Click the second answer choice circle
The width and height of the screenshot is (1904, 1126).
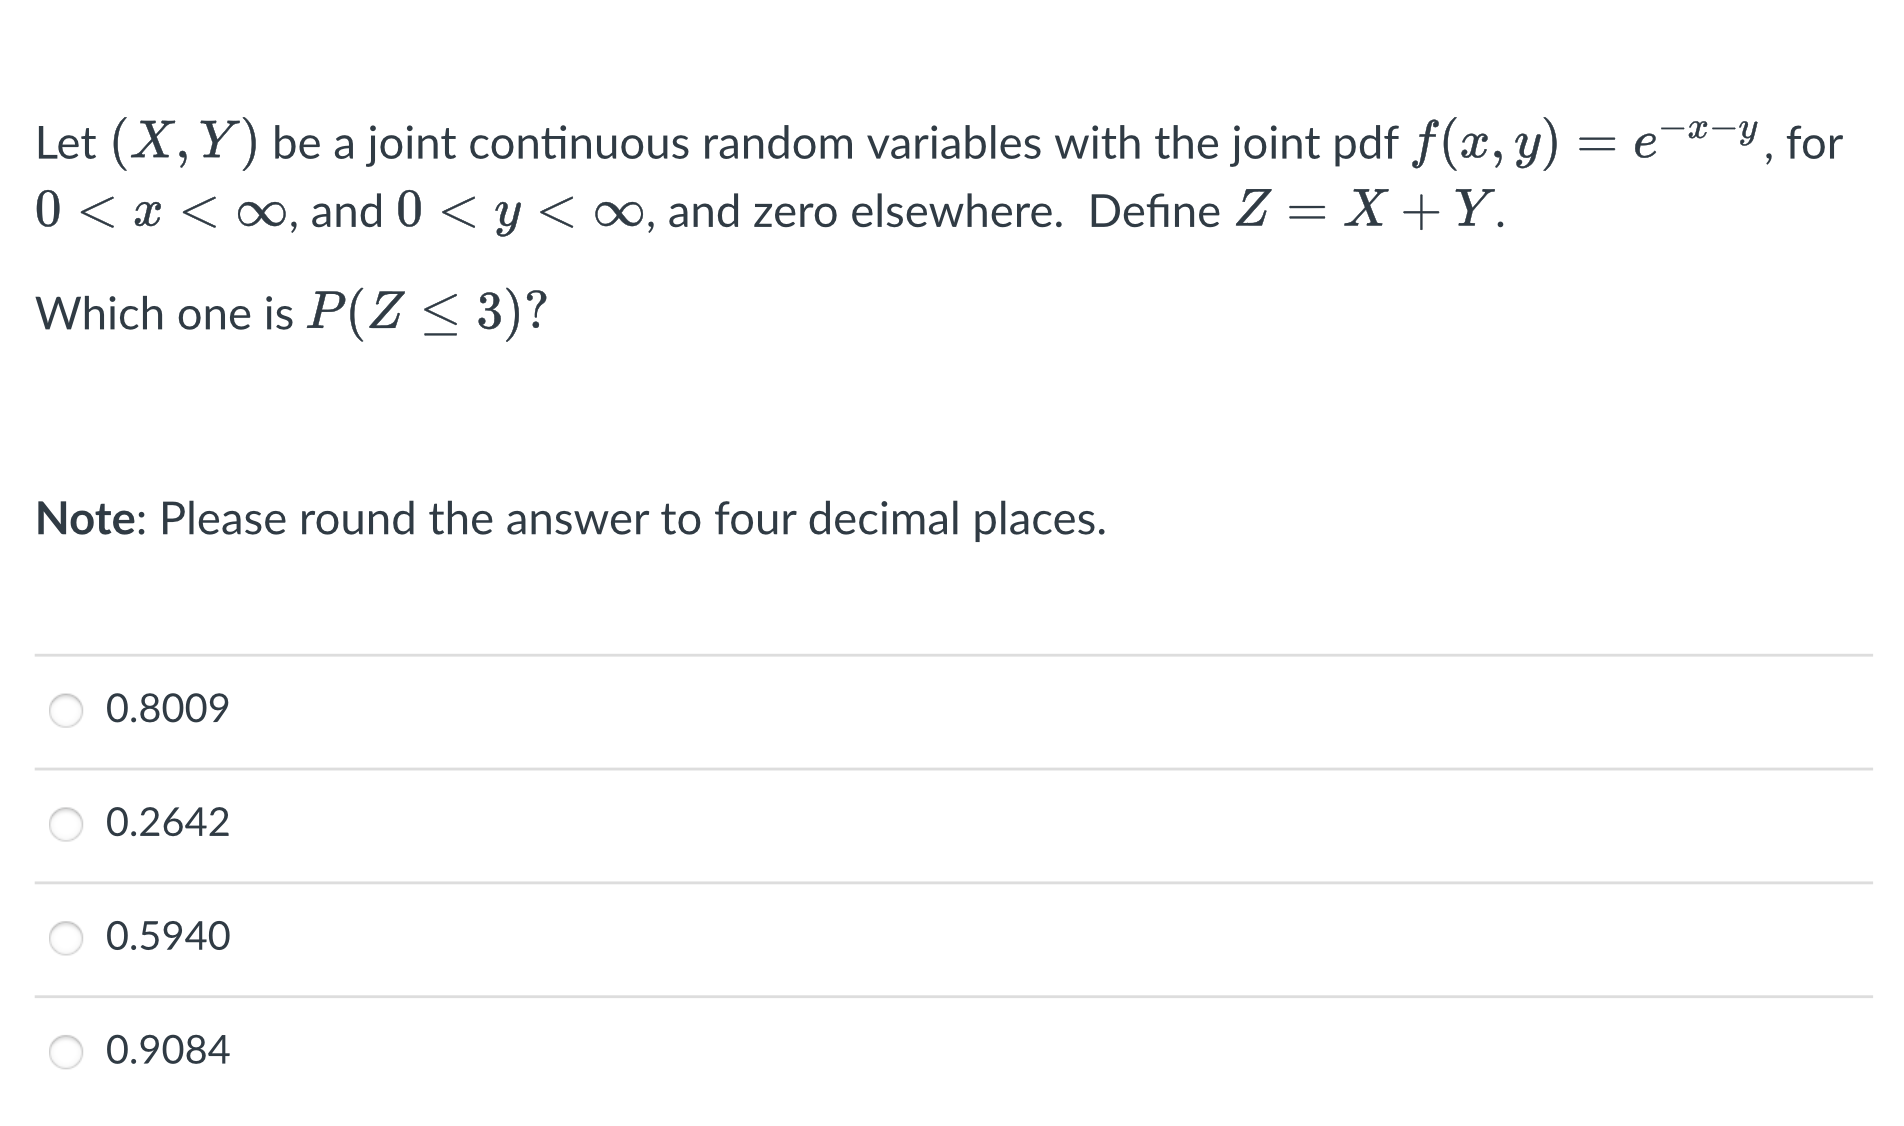point(66,824)
